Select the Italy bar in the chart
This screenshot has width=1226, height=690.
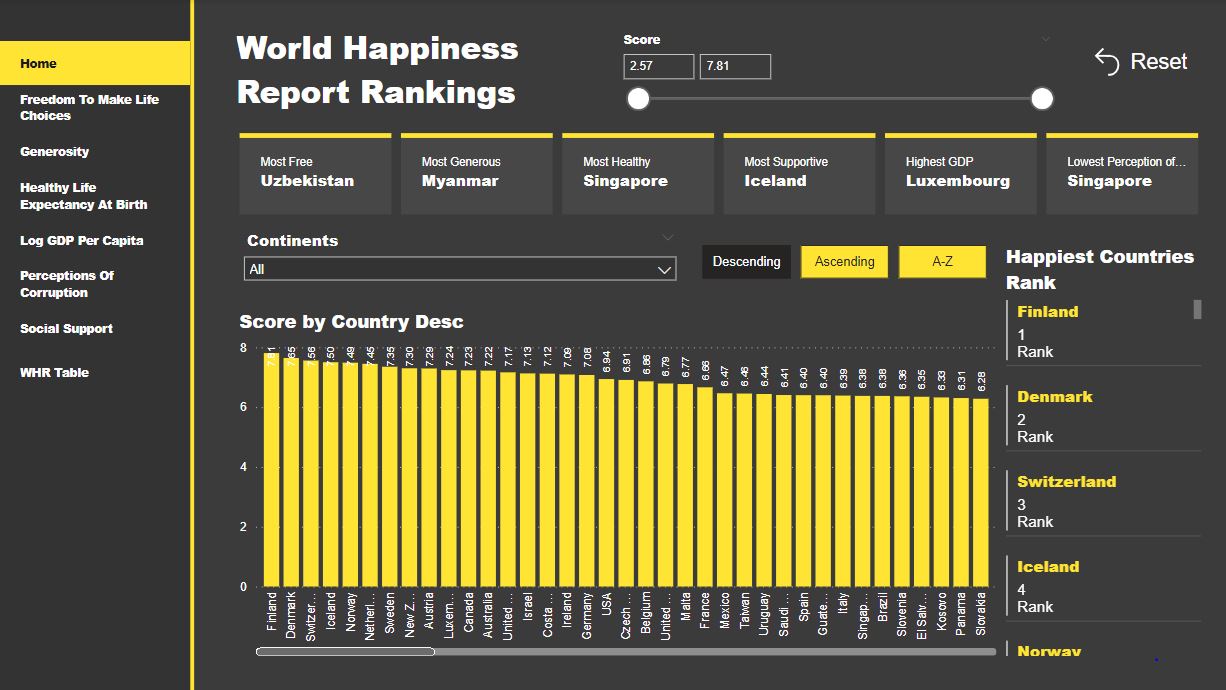point(843,491)
